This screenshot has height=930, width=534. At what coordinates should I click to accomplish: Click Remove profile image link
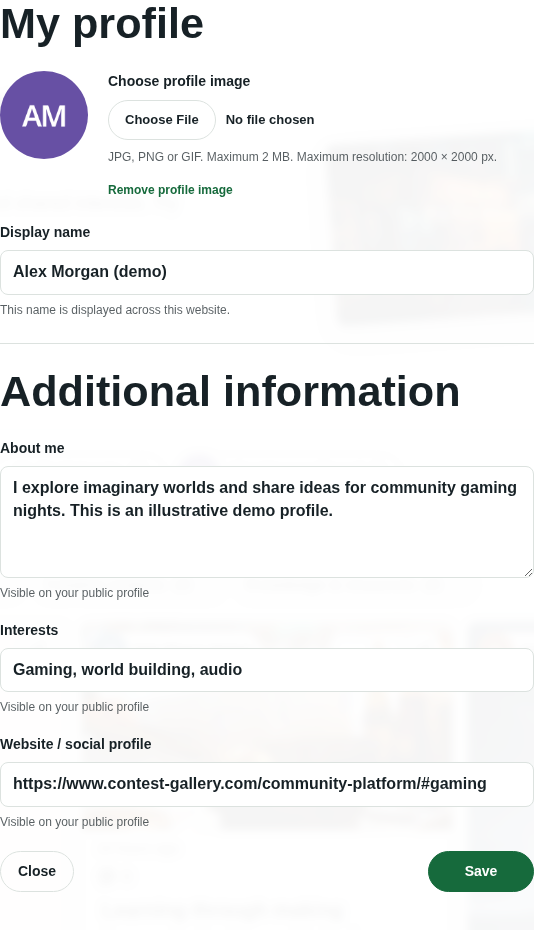coord(170,190)
